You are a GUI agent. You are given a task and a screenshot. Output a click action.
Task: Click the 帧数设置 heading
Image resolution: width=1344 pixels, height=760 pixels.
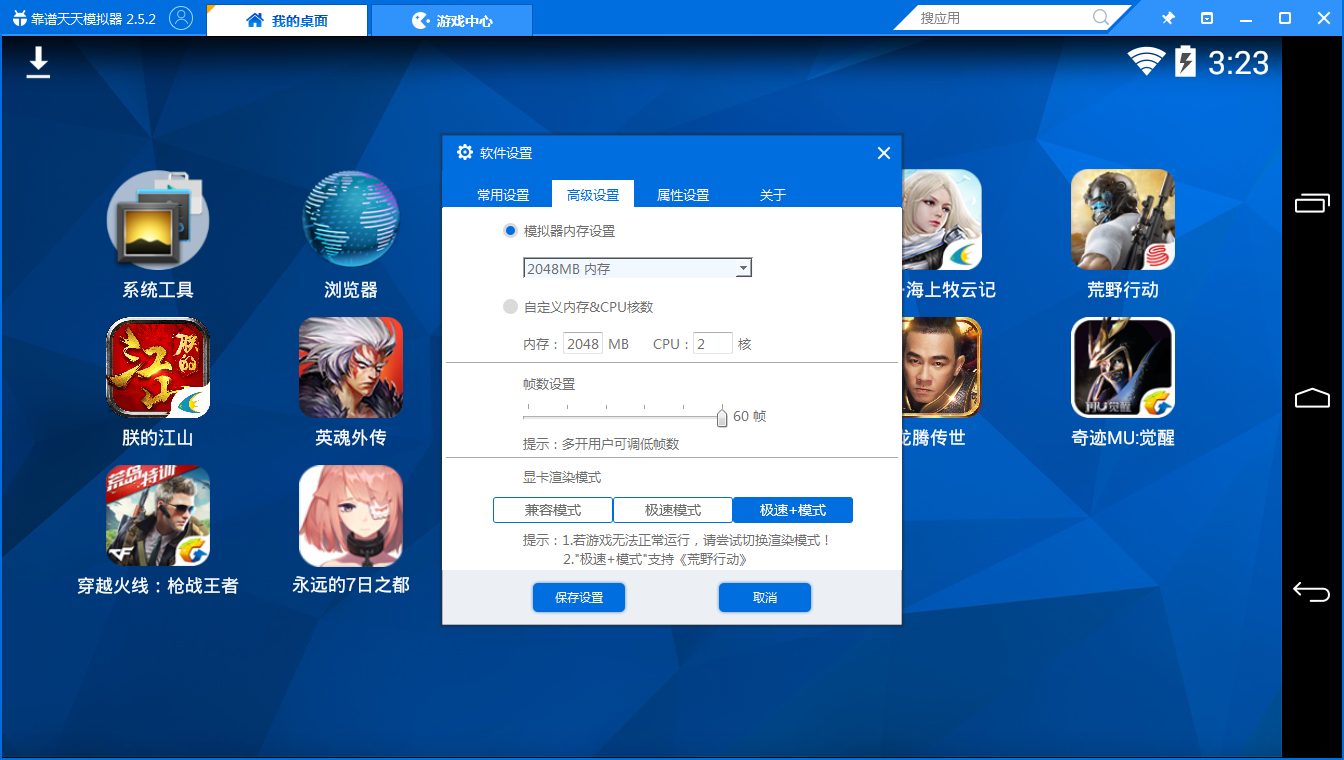(549, 384)
